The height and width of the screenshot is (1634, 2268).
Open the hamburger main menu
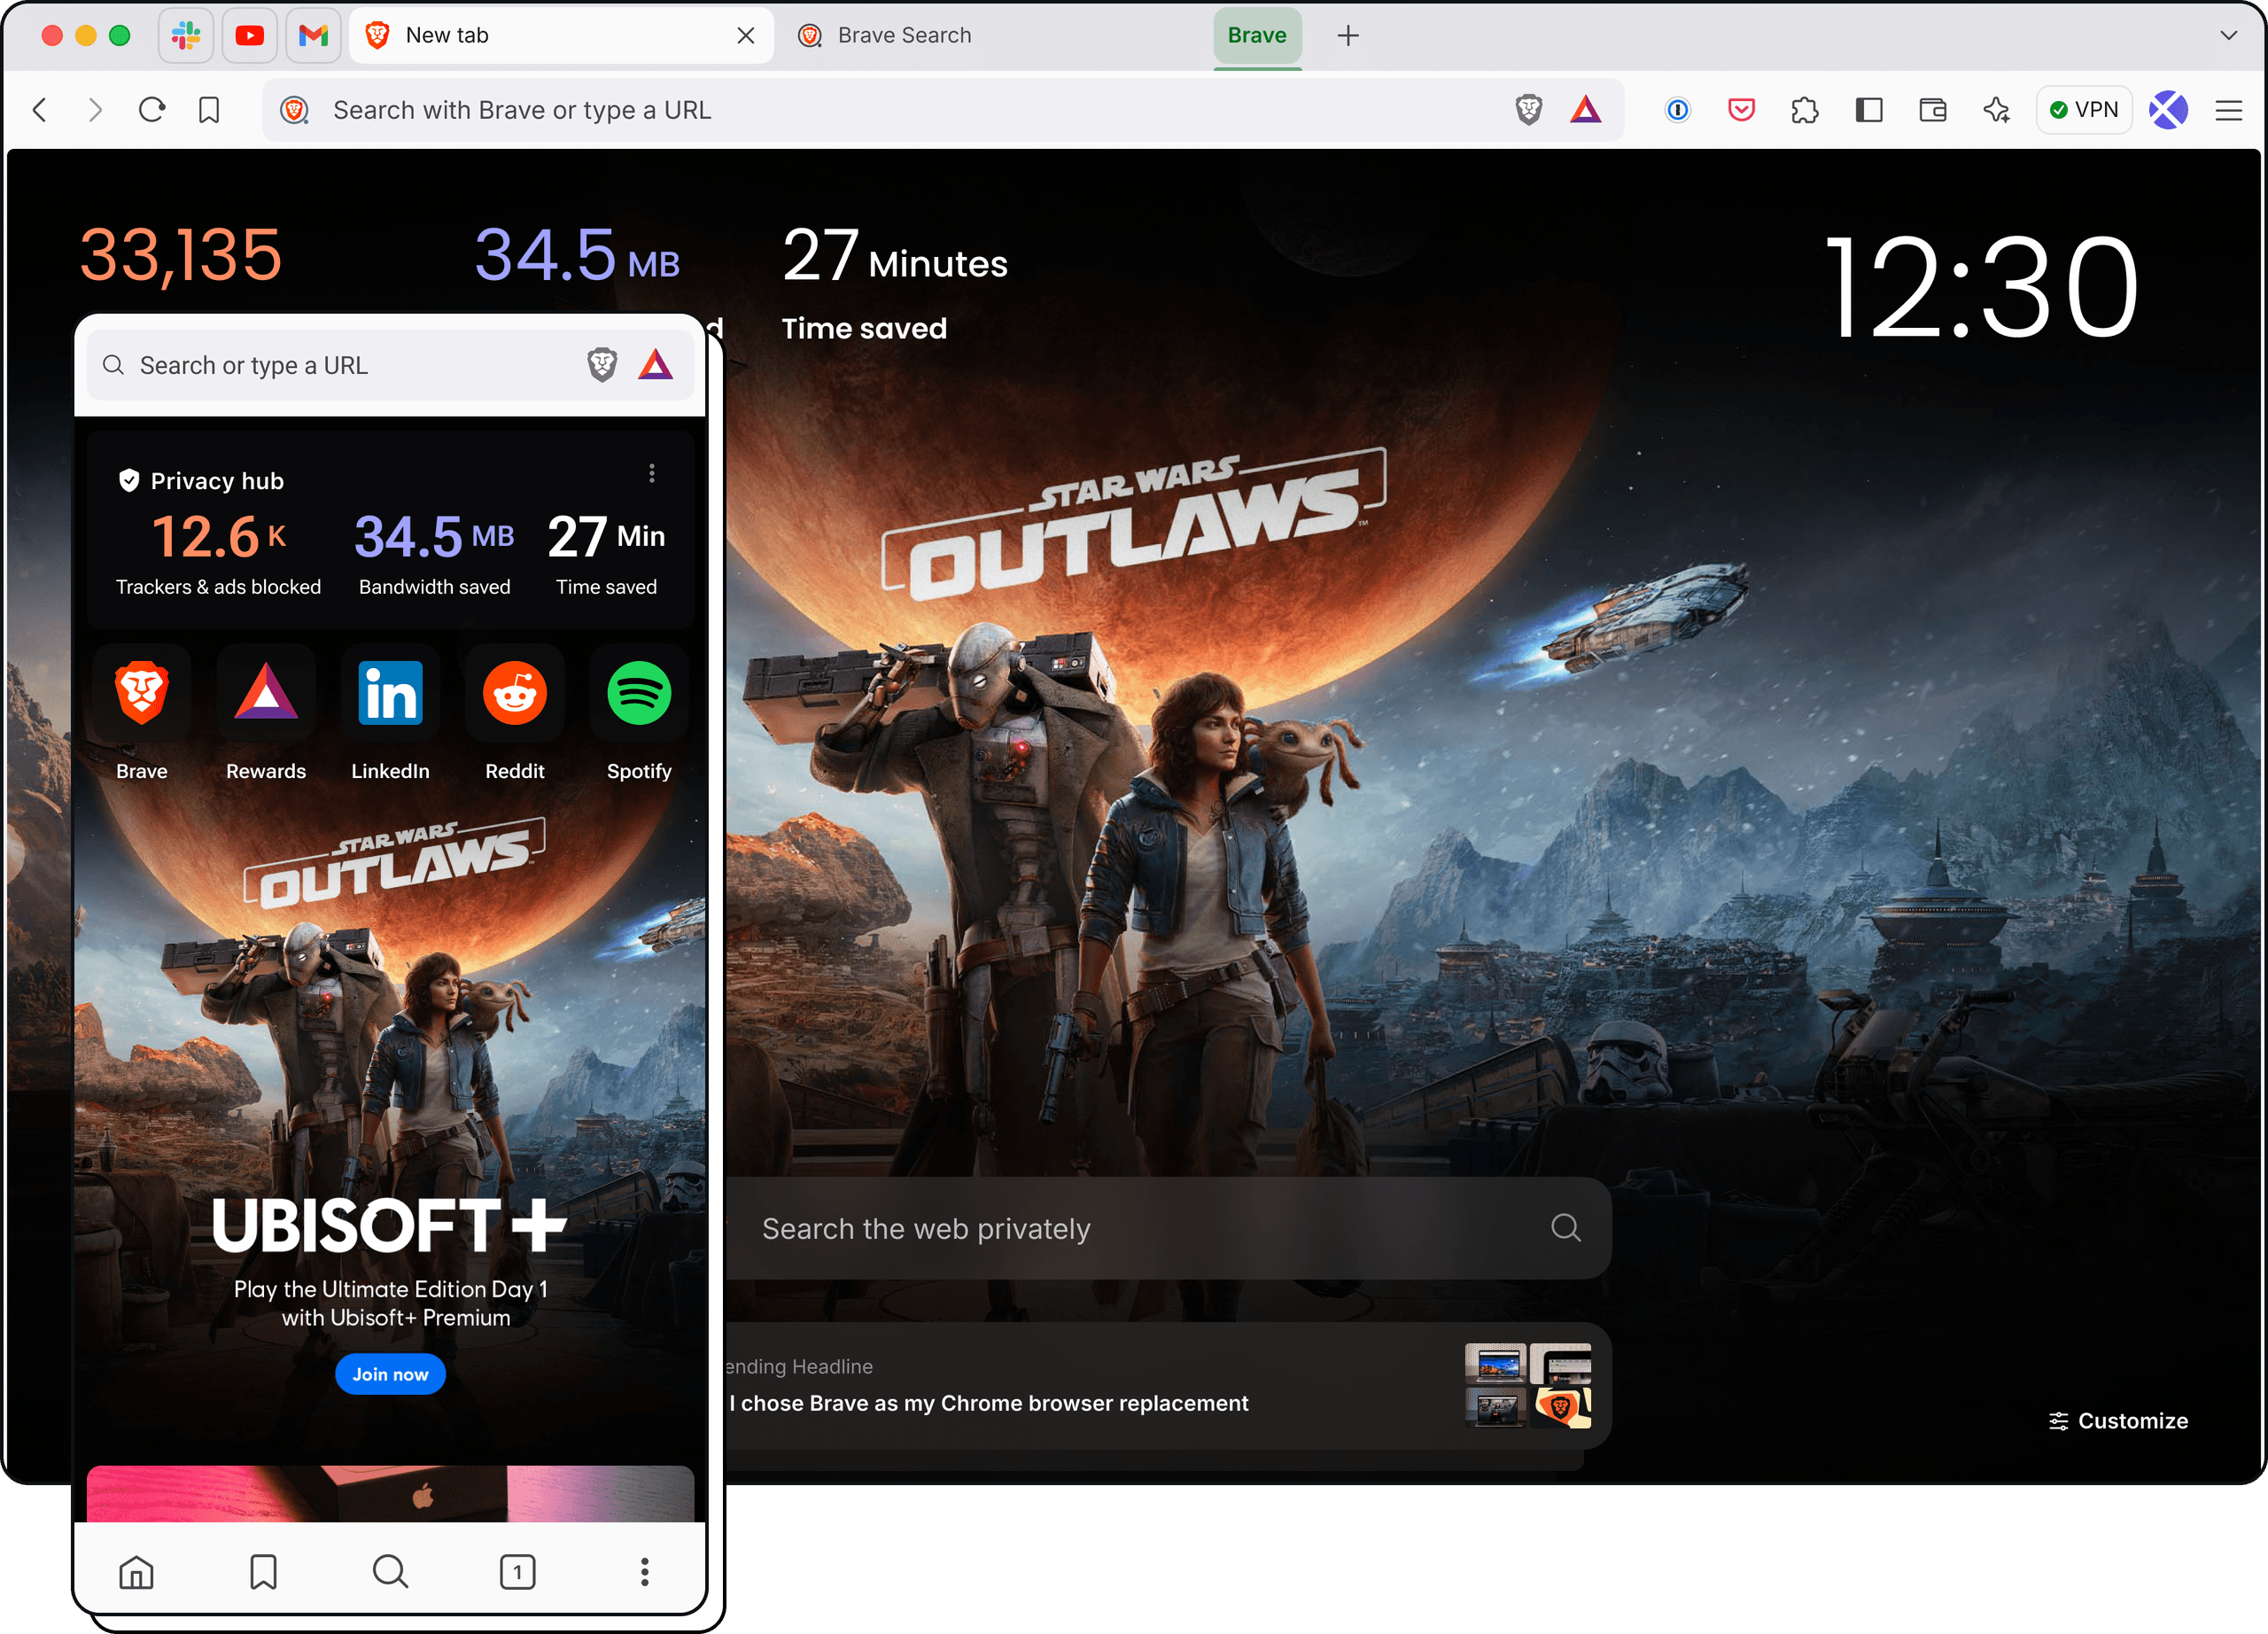(x=2228, y=110)
